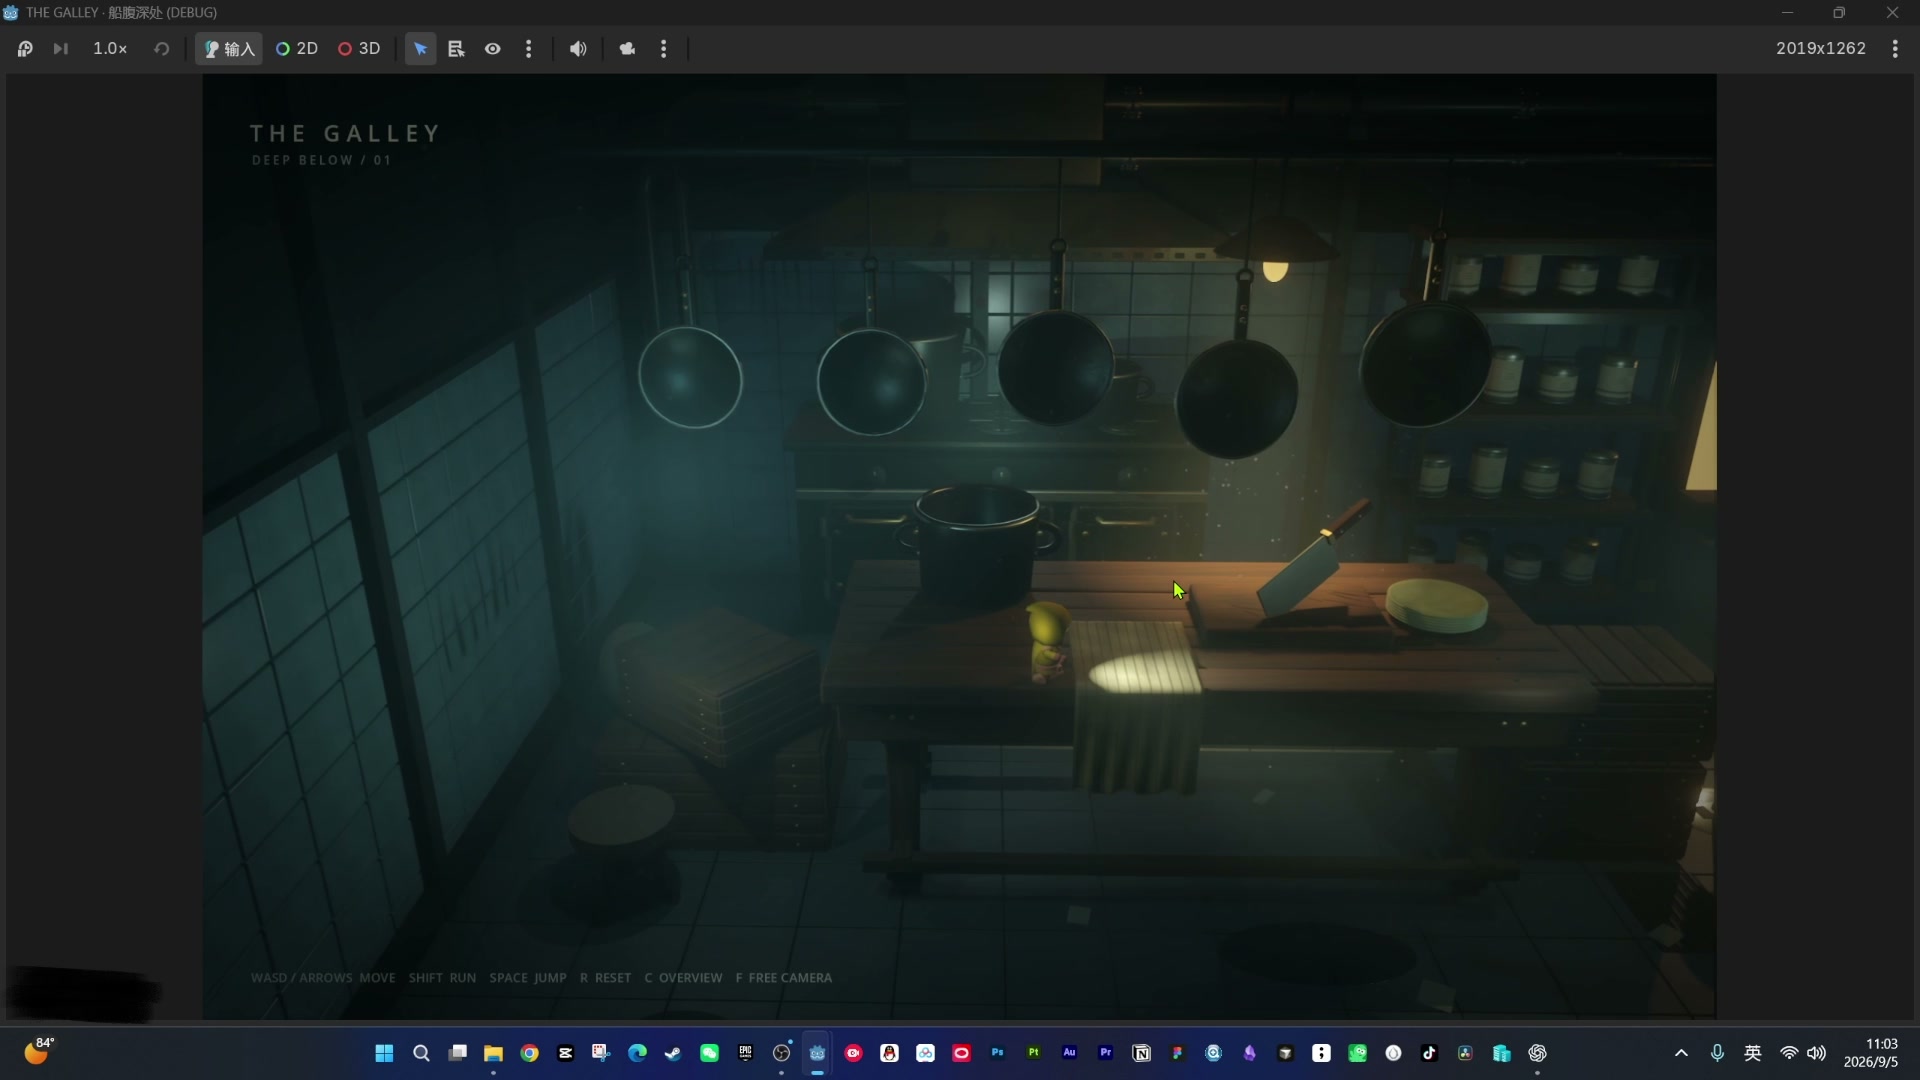Click the suspend/pause game icon
Image resolution: width=1920 pixels, height=1080 pixels.
click(25, 48)
